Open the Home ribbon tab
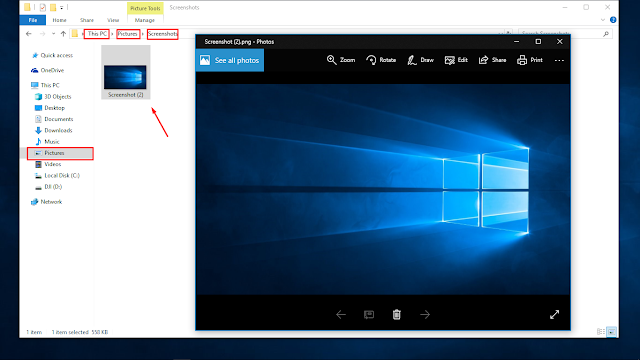The height and width of the screenshot is (360, 640). point(59,20)
